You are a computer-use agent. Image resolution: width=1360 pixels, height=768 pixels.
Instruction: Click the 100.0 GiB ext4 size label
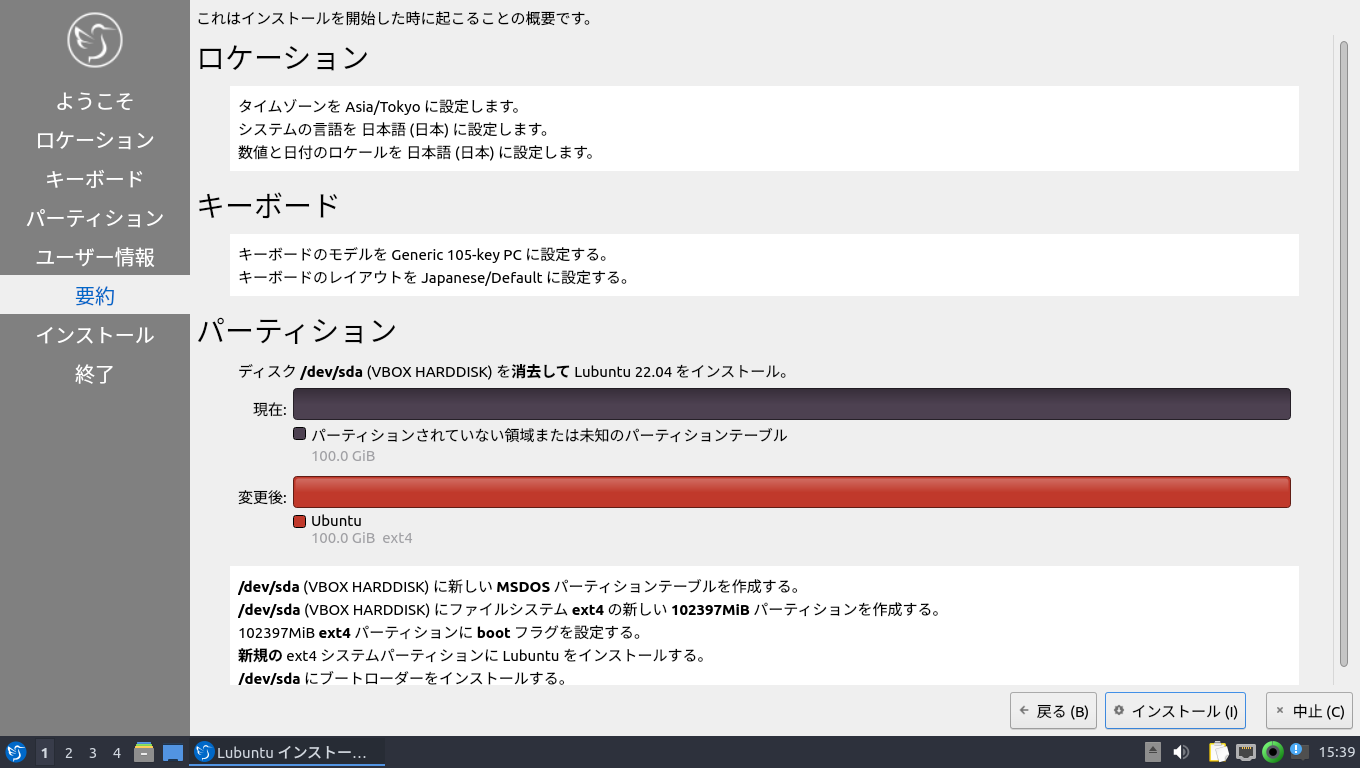362,538
